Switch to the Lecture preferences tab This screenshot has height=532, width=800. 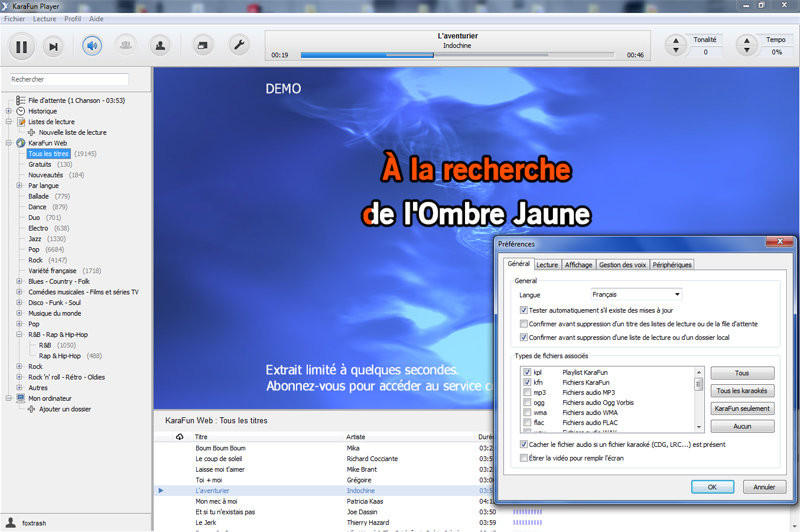[547, 265]
